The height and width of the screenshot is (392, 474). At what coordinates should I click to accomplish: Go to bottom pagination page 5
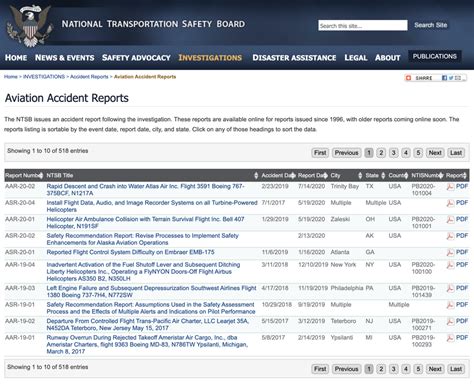pos(418,369)
